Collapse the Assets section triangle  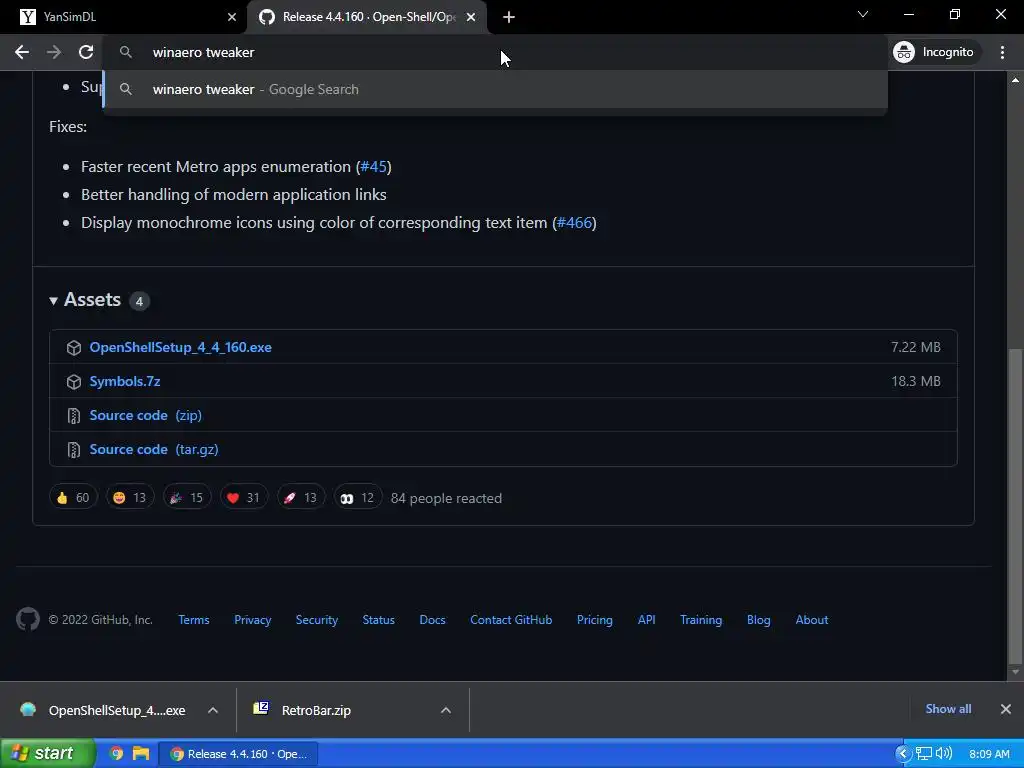coord(54,300)
